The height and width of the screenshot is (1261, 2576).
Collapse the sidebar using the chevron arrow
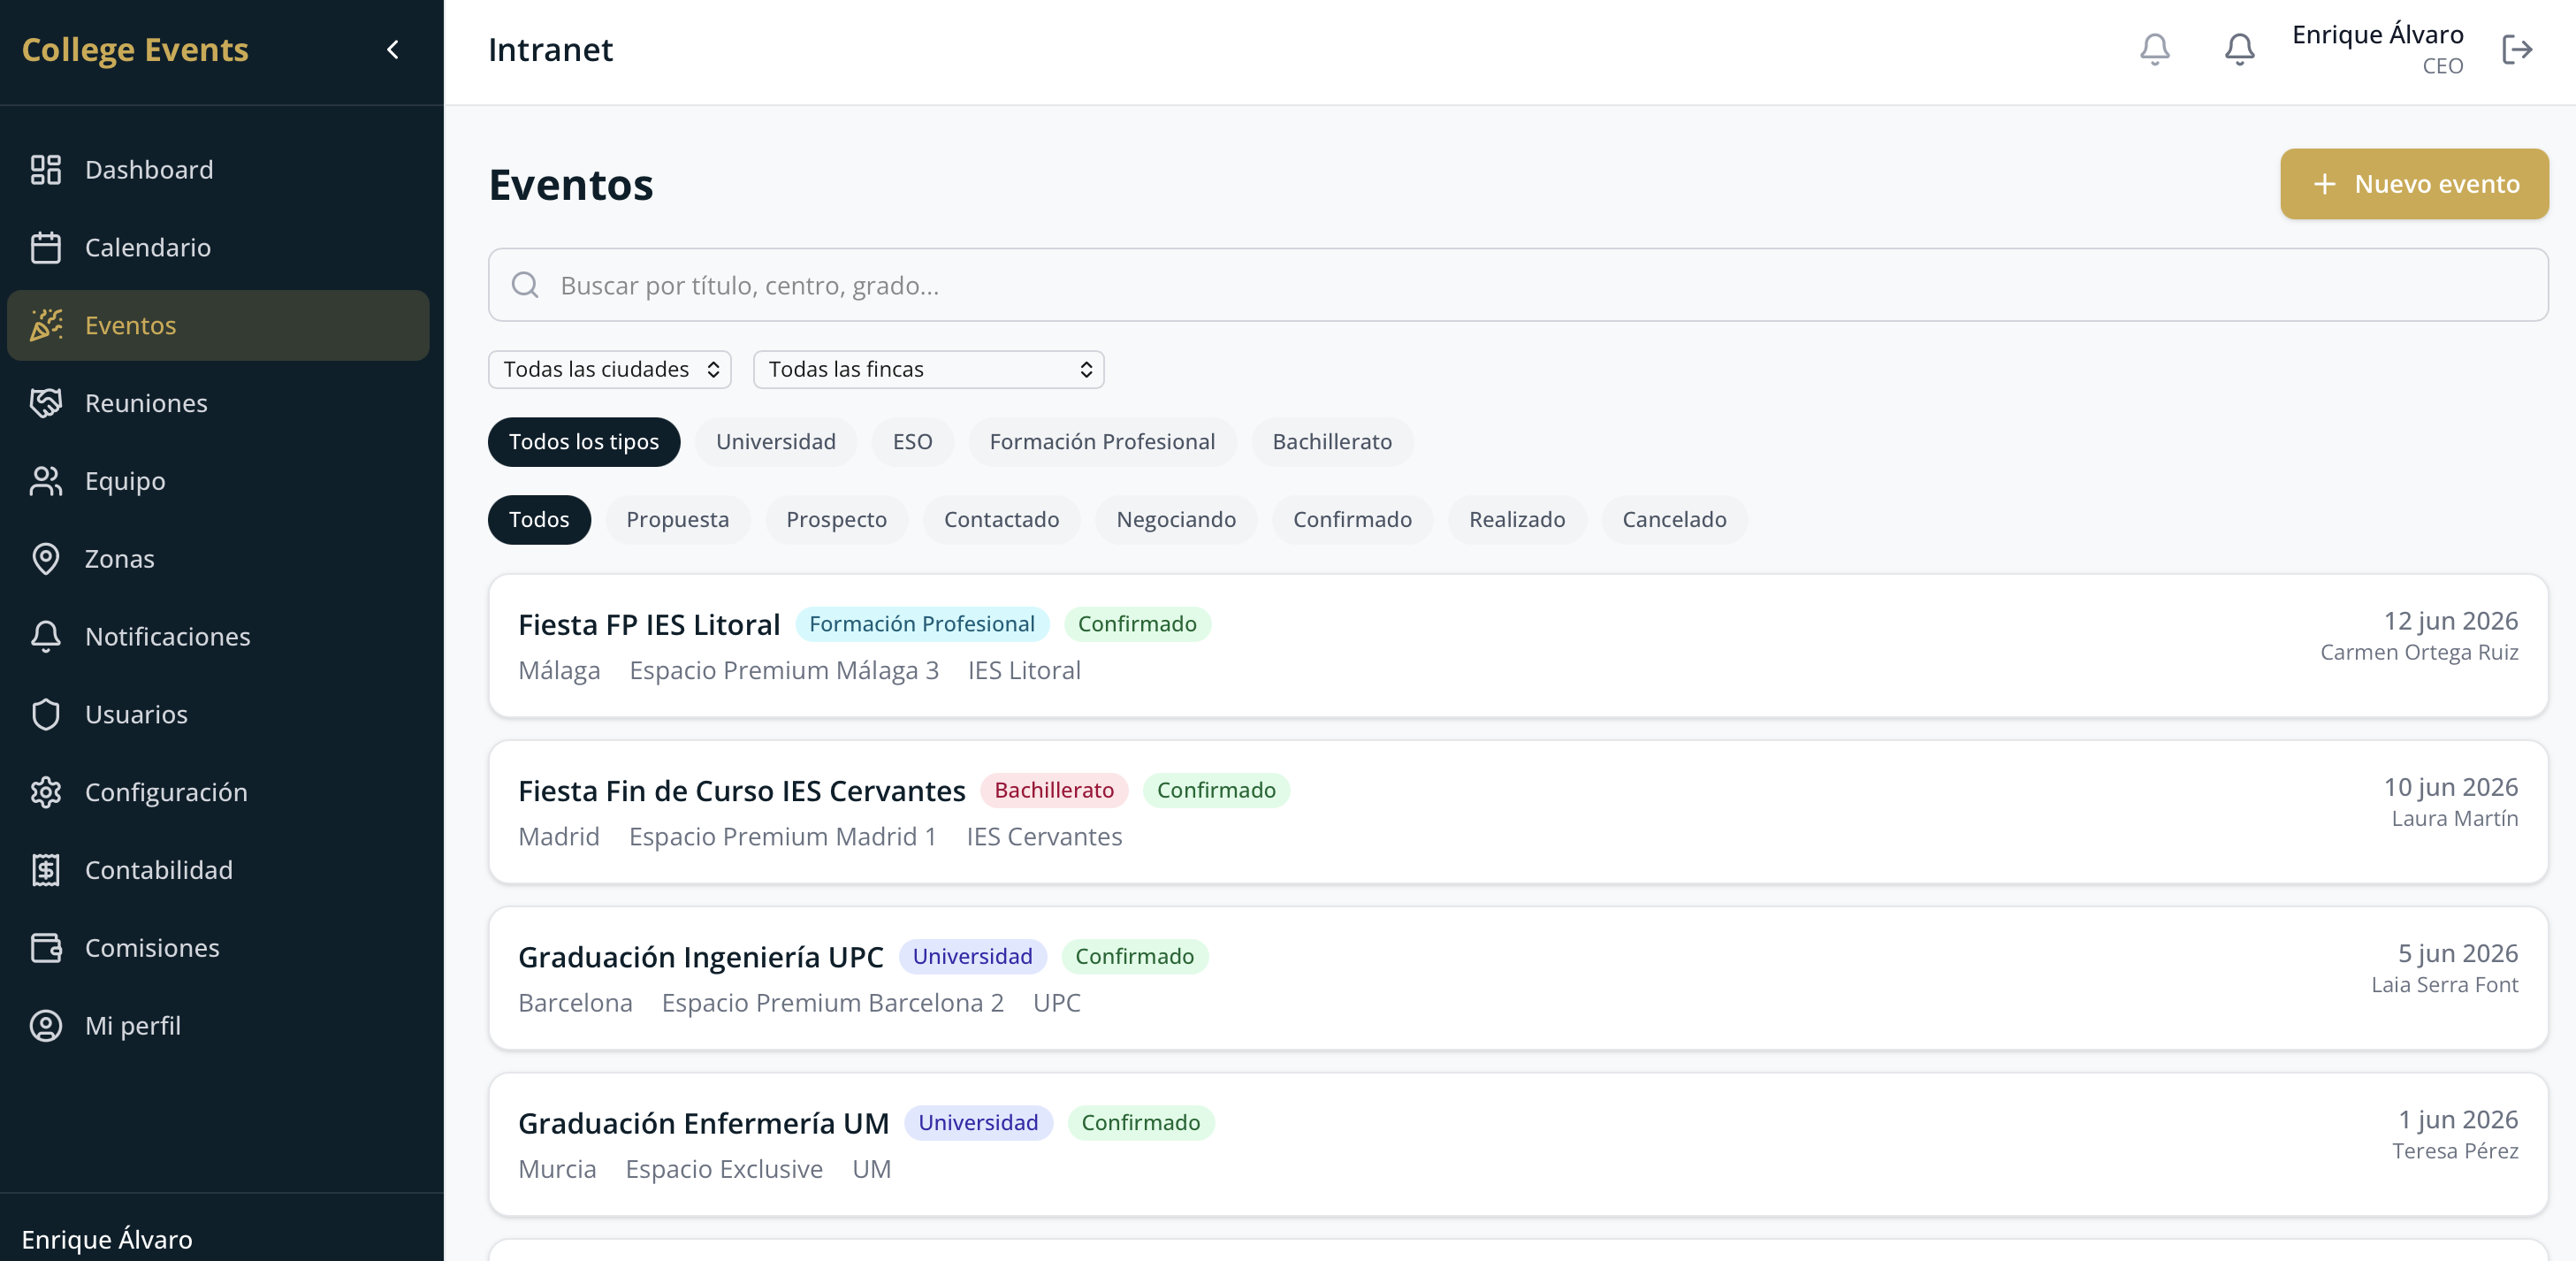click(393, 50)
